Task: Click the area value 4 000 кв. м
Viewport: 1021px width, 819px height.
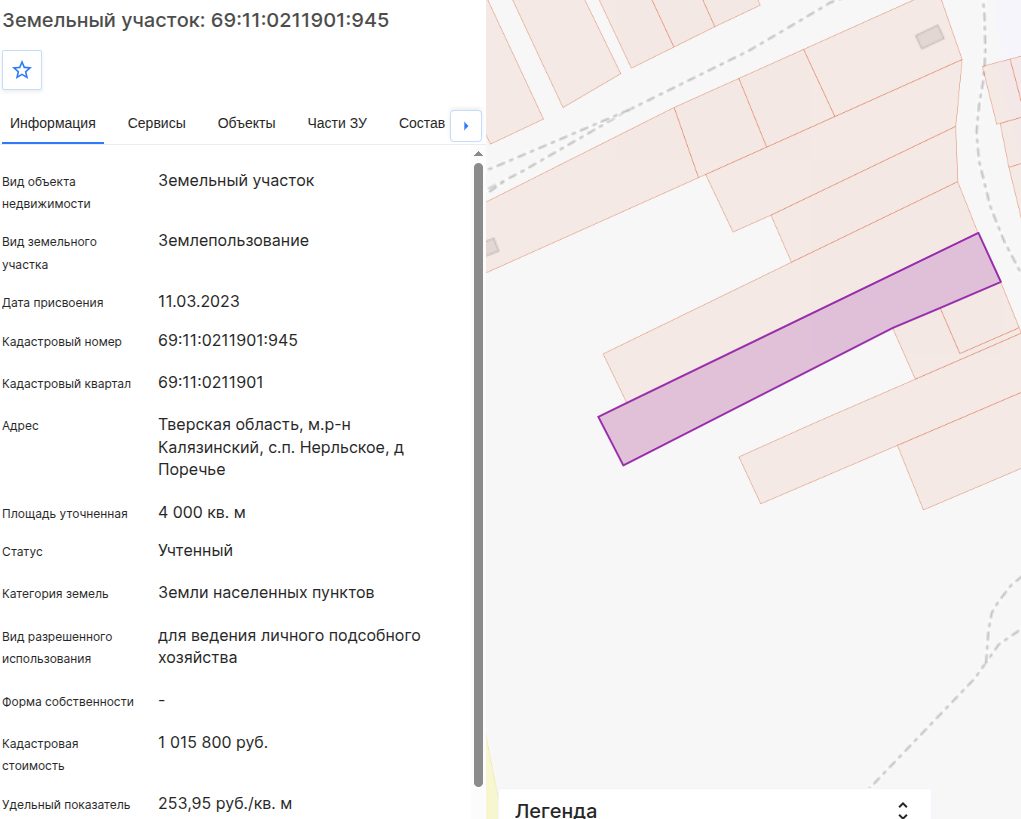Action: tap(202, 512)
